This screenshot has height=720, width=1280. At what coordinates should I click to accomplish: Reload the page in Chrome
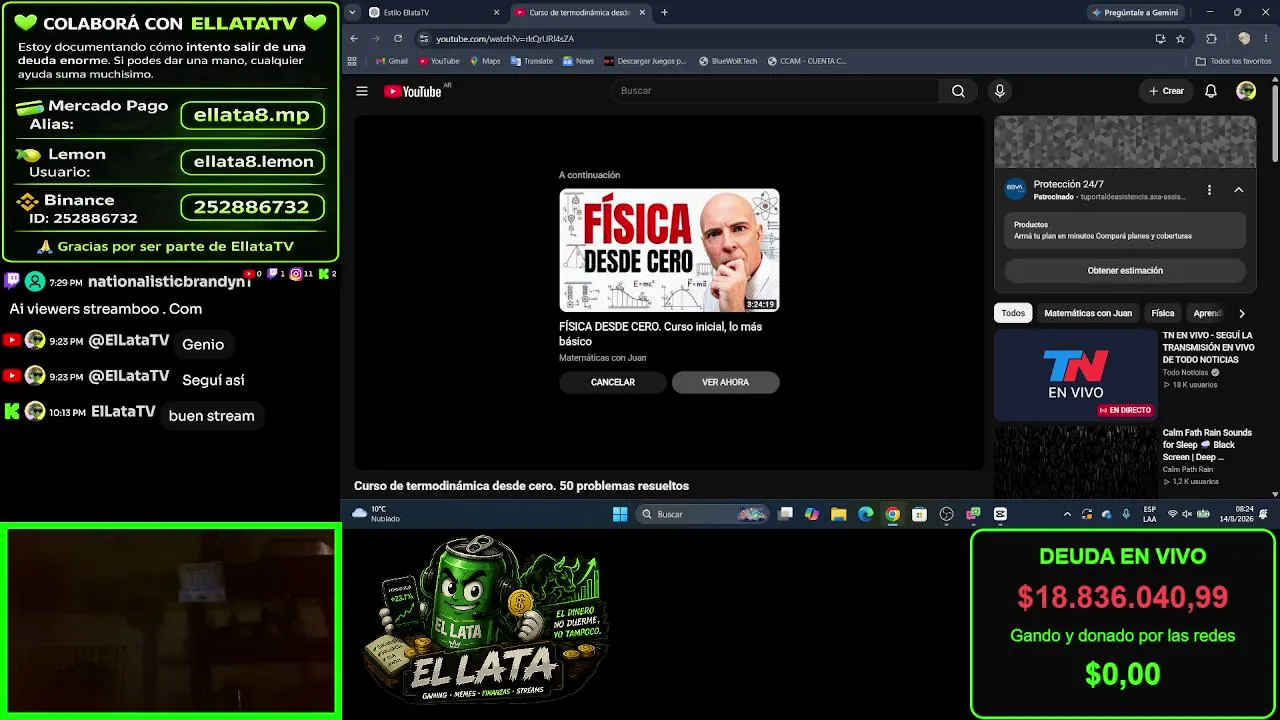click(x=398, y=38)
